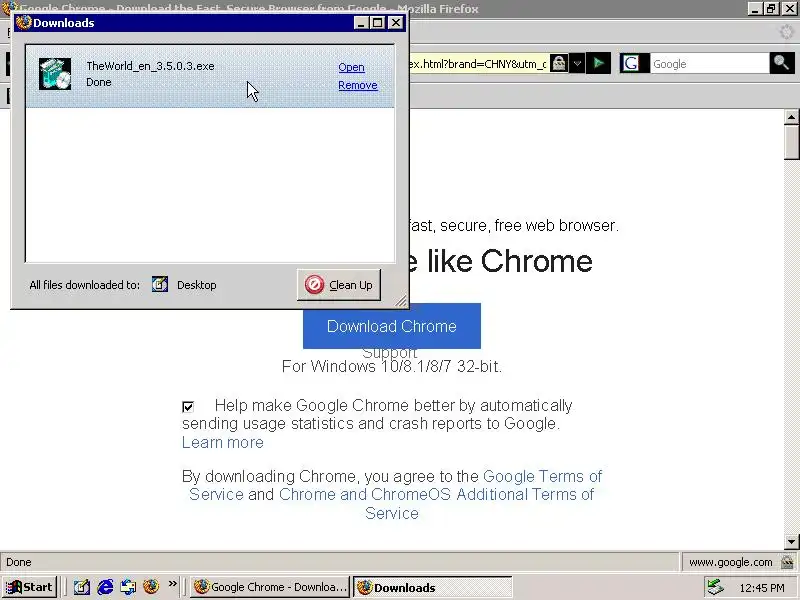Switch to Google Chrome Firefox taskbar window
The image size is (800, 600).
(x=270, y=587)
